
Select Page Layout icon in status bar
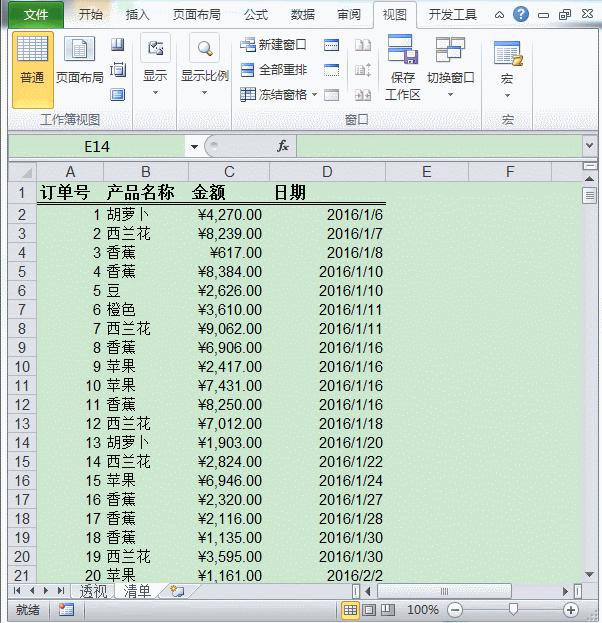[x=369, y=610]
